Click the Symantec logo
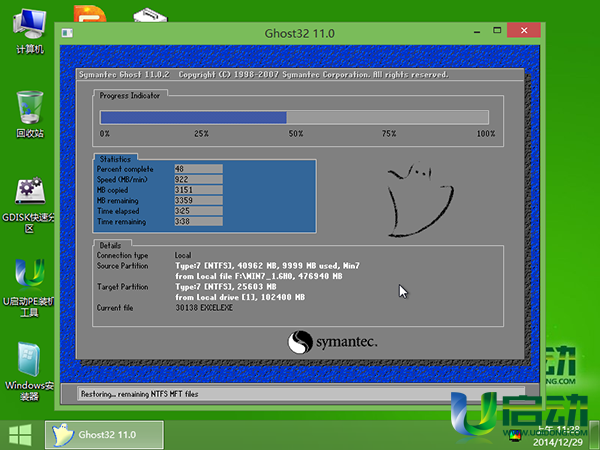The height and width of the screenshot is (450, 600). (x=332, y=342)
